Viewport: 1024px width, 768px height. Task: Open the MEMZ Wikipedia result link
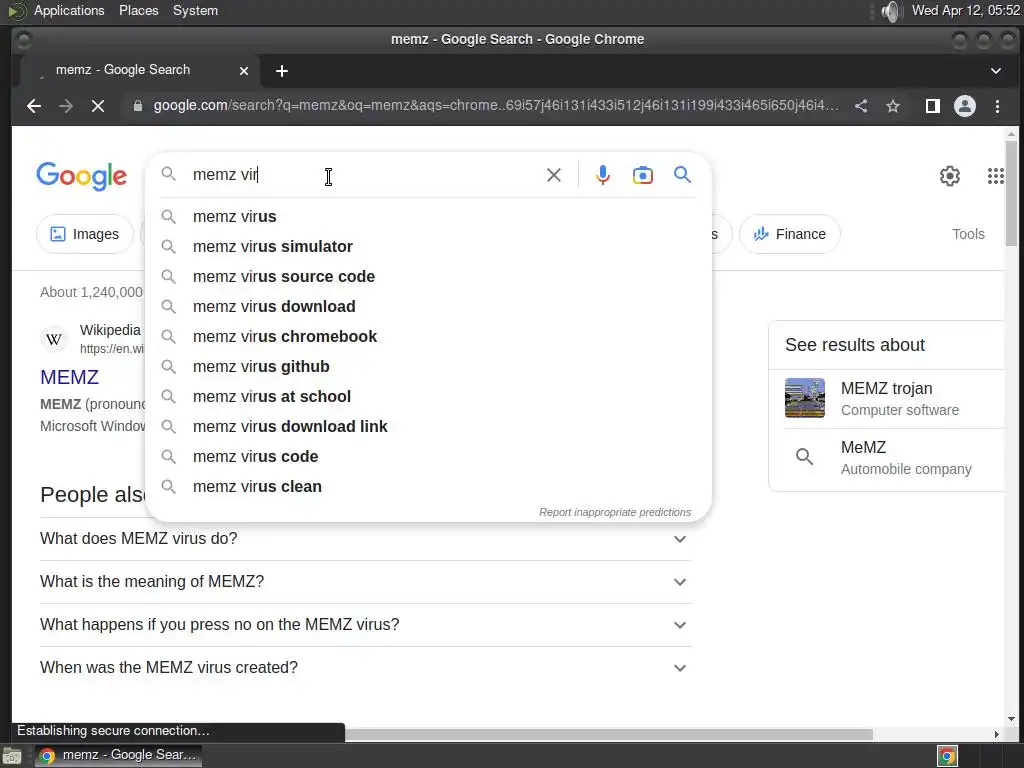pyautogui.click(x=69, y=377)
